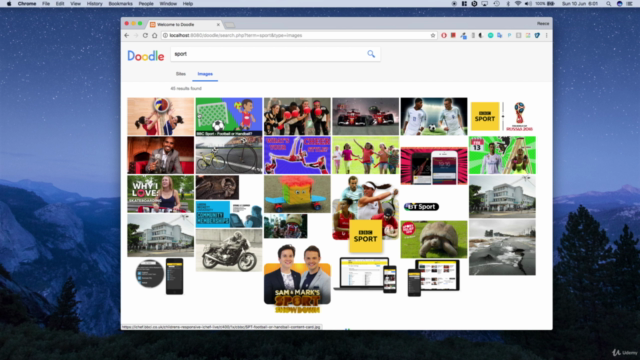The width and height of the screenshot is (640, 360).
Task: Open the Sam & Mark's Sport Showdown image
Action: pyautogui.click(x=297, y=279)
